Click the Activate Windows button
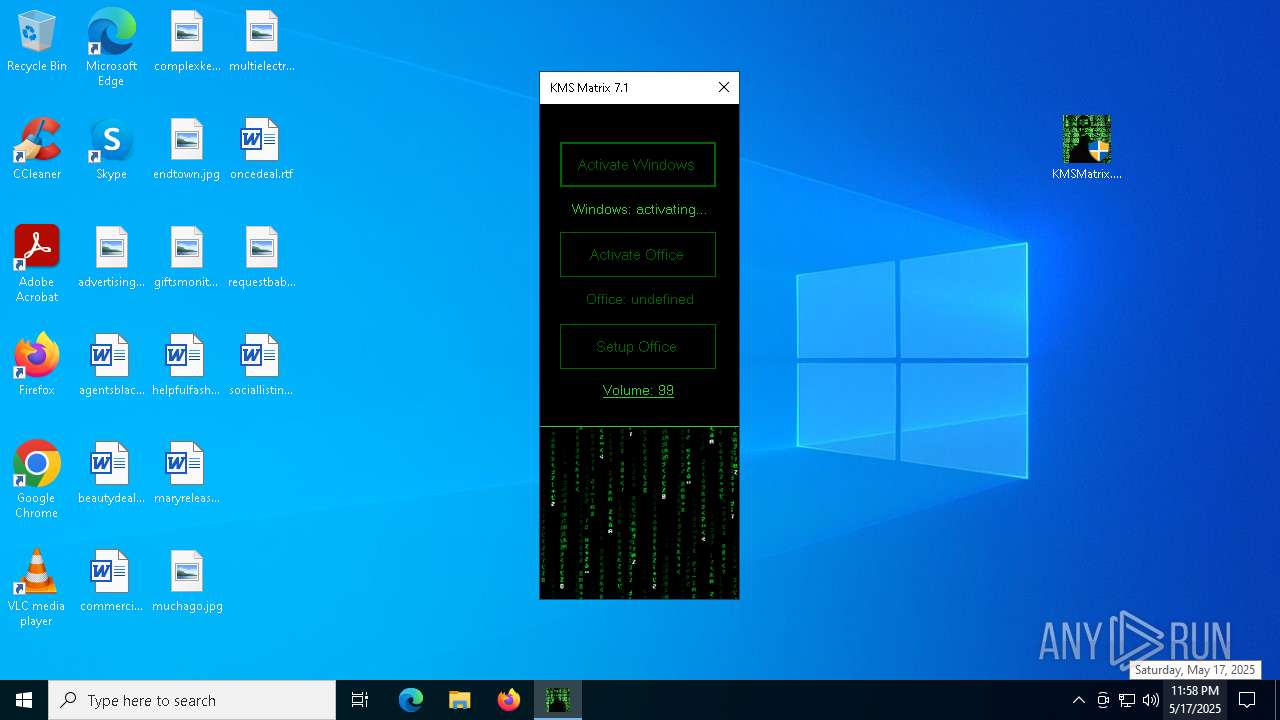 pyautogui.click(x=638, y=165)
